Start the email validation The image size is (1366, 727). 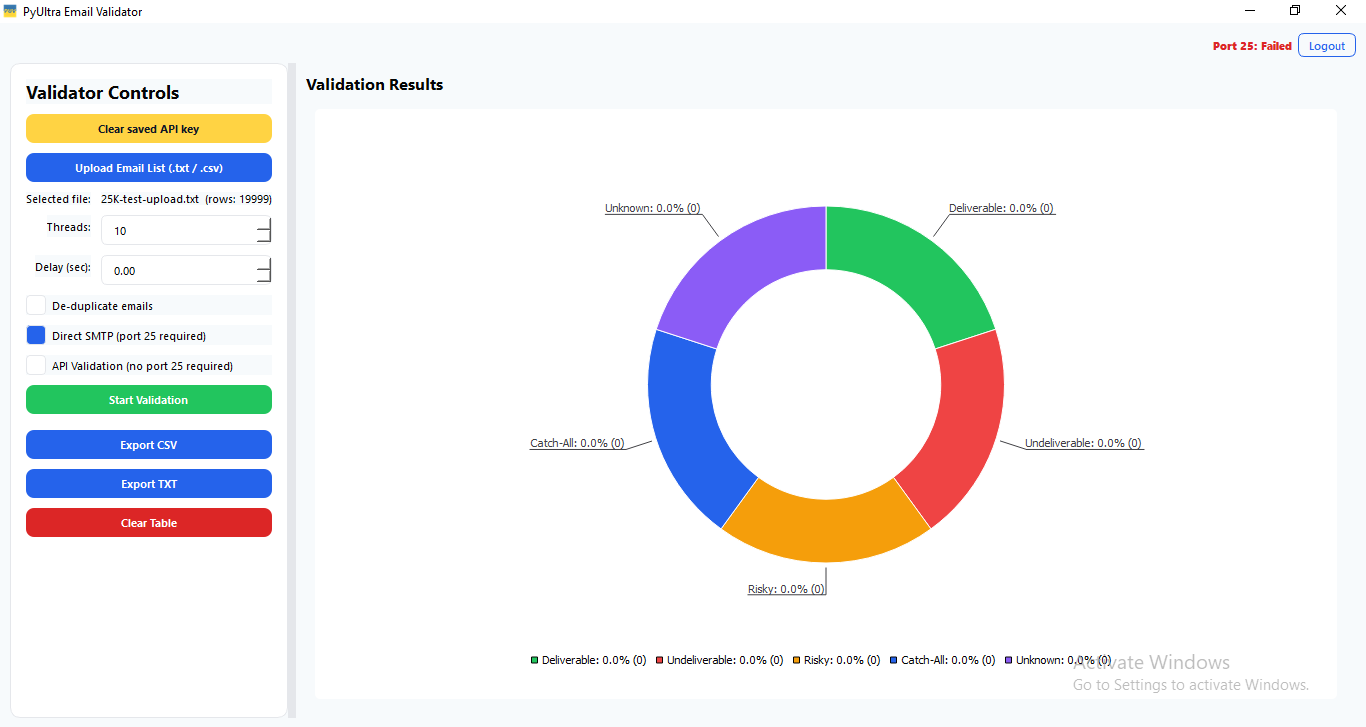coord(148,399)
